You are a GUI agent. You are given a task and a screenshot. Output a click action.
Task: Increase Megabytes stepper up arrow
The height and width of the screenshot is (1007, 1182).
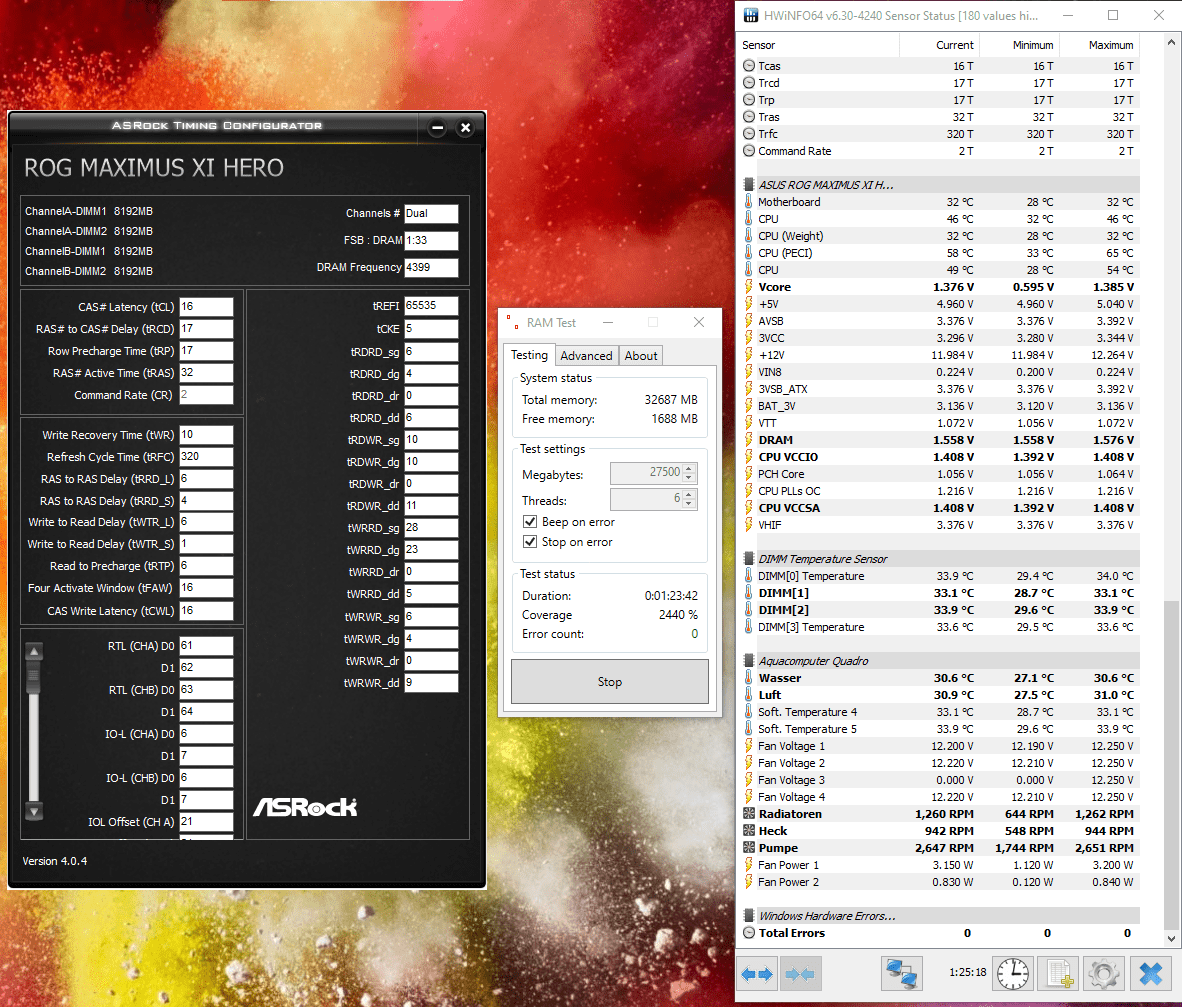coord(689,468)
